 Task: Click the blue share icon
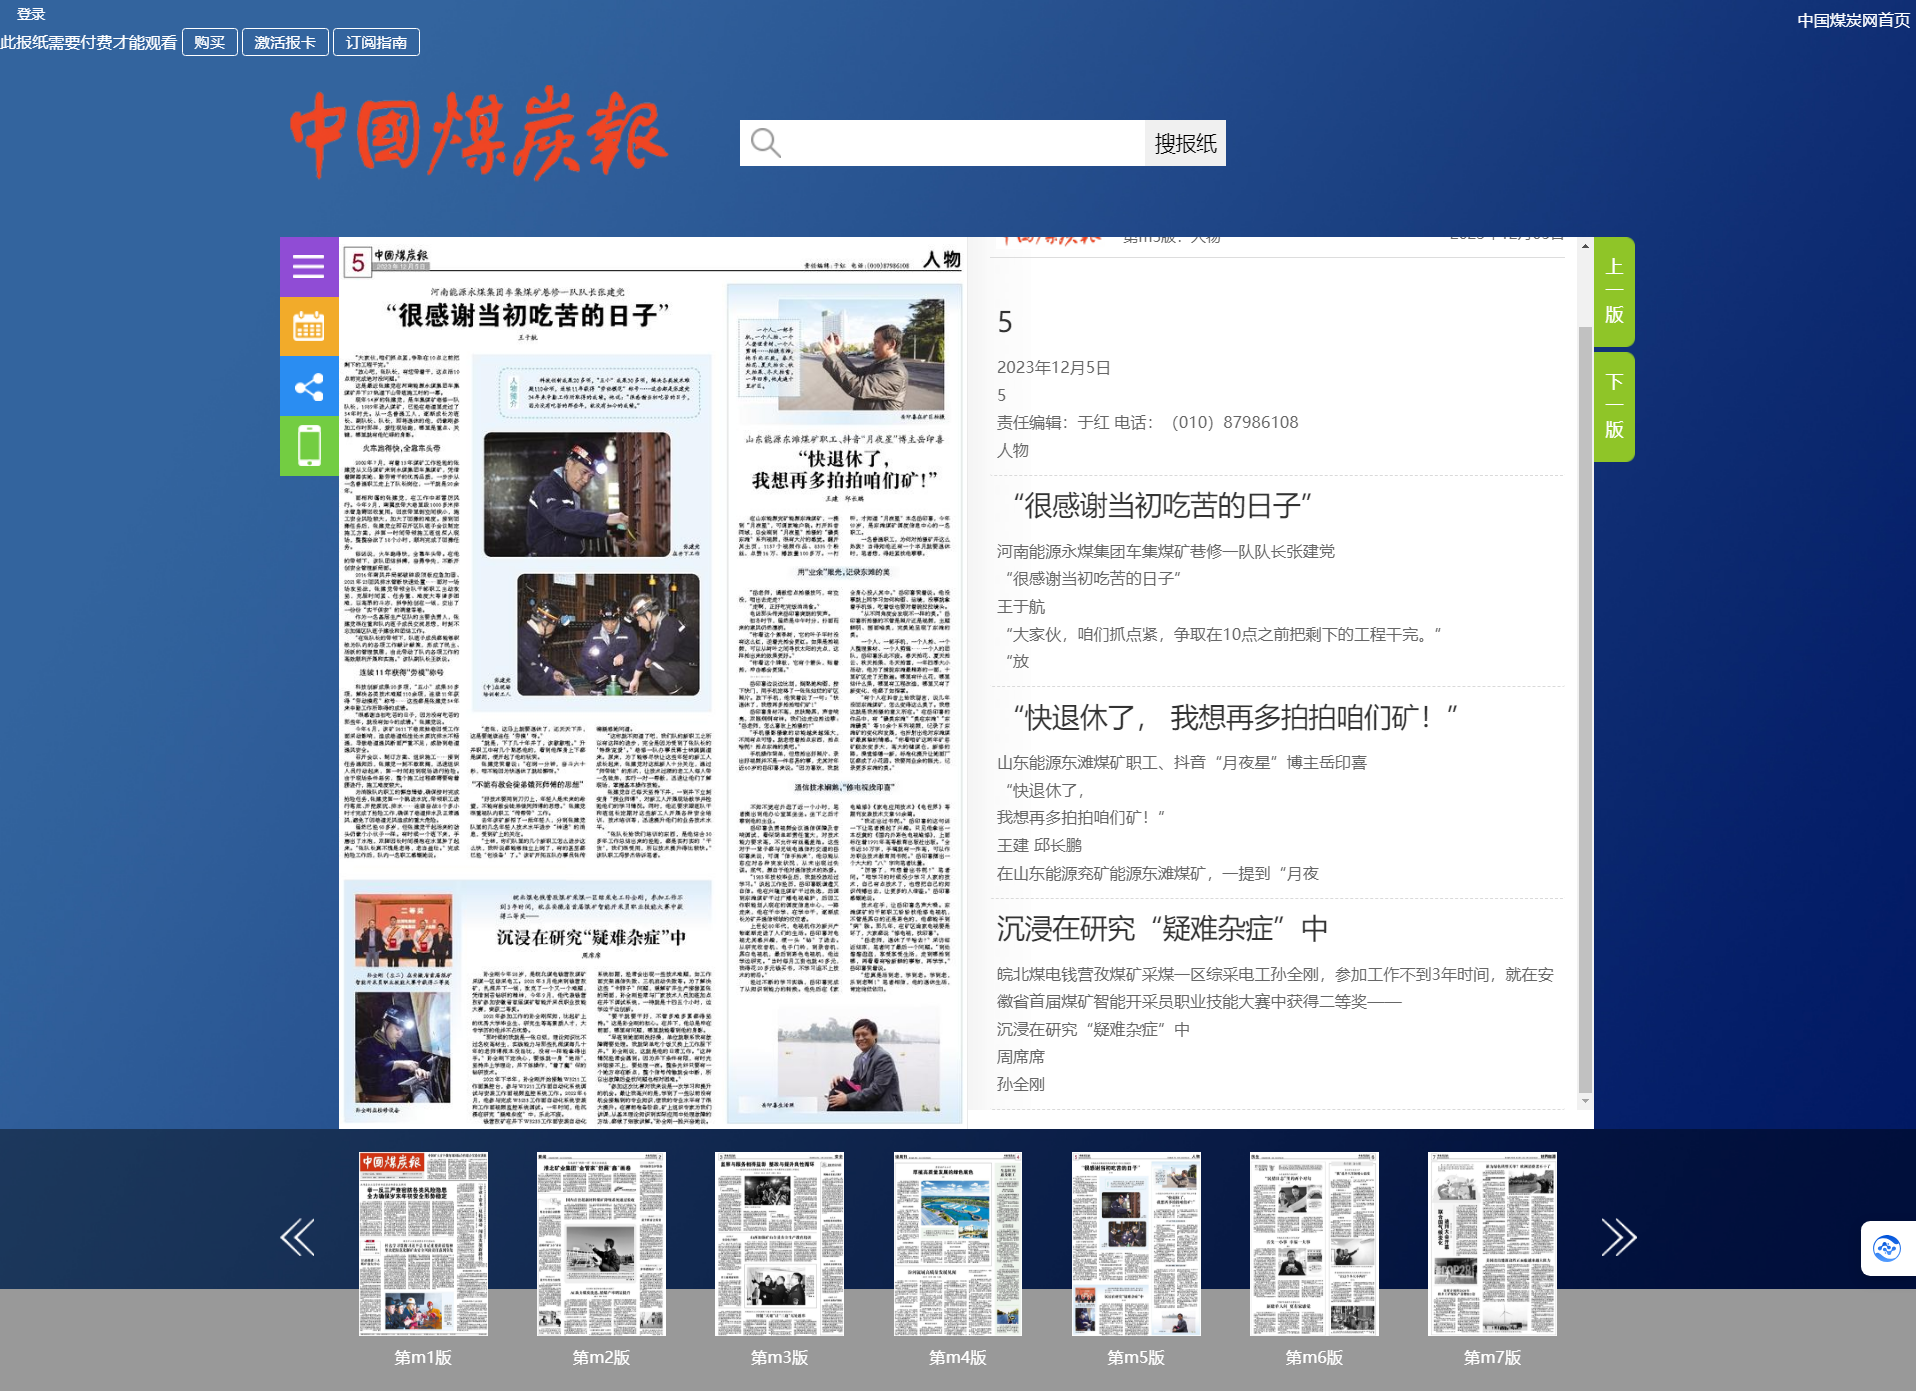pos(309,386)
